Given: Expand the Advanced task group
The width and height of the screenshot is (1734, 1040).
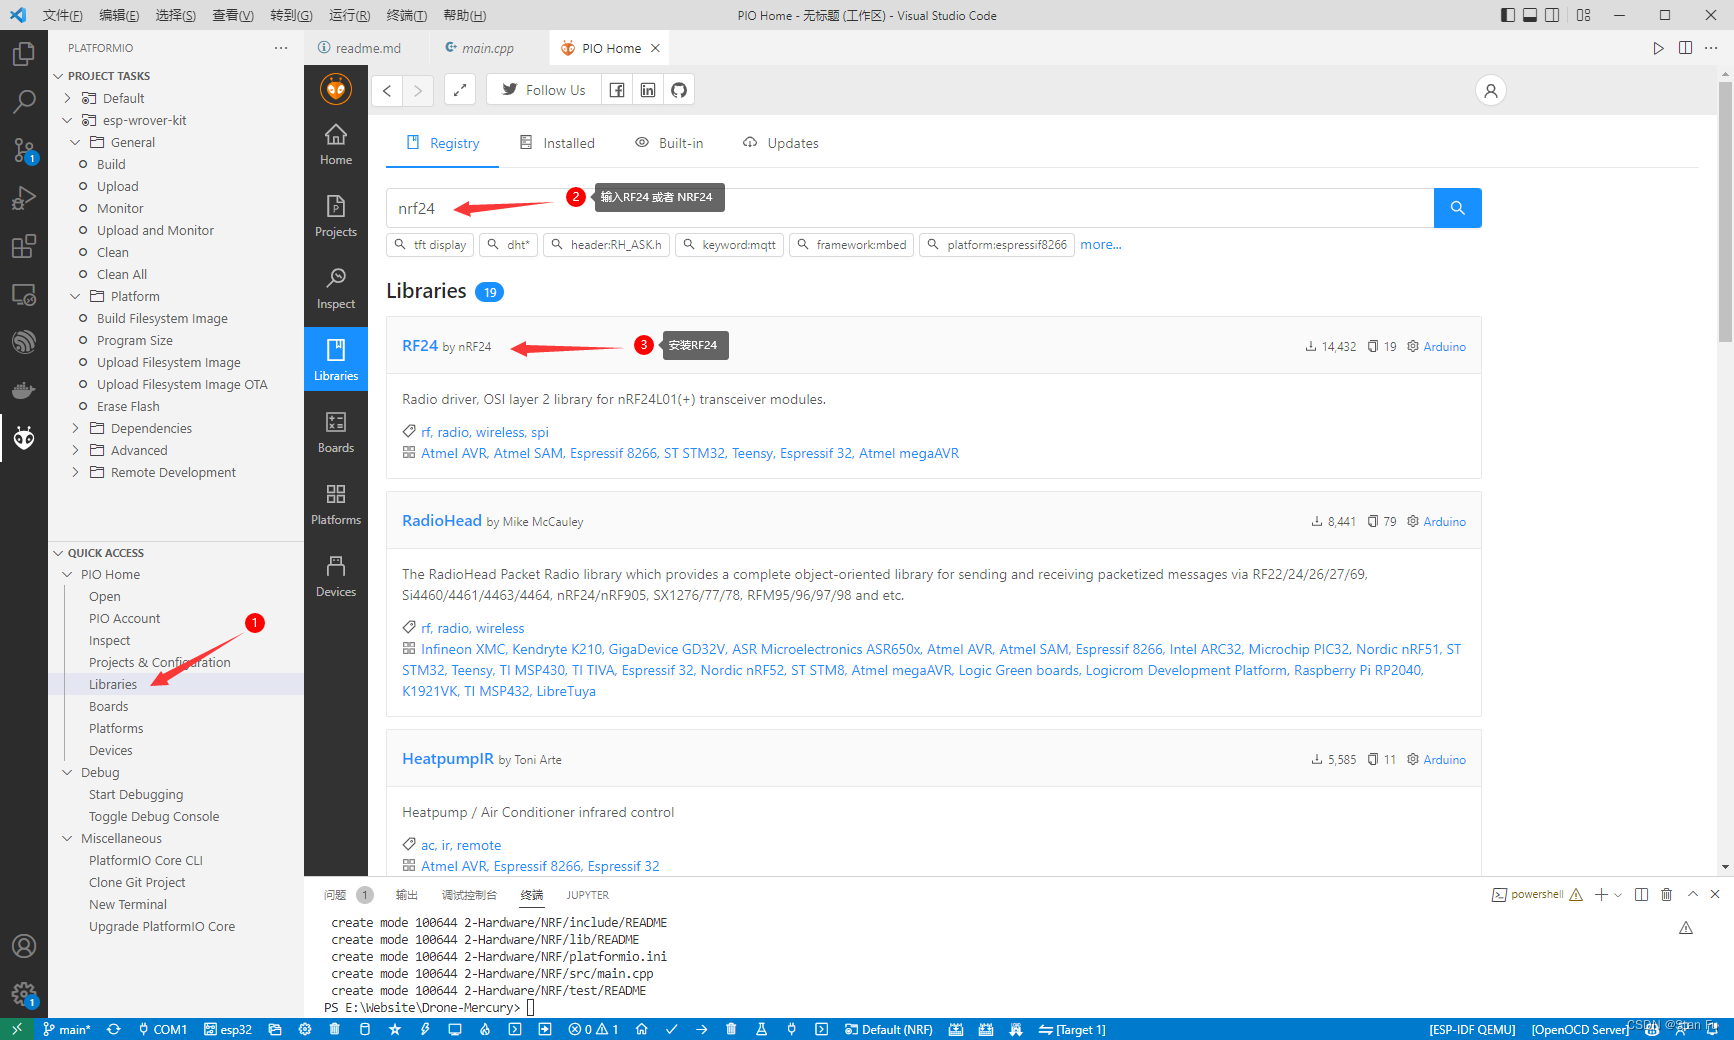Looking at the screenshot, I should [75, 450].
